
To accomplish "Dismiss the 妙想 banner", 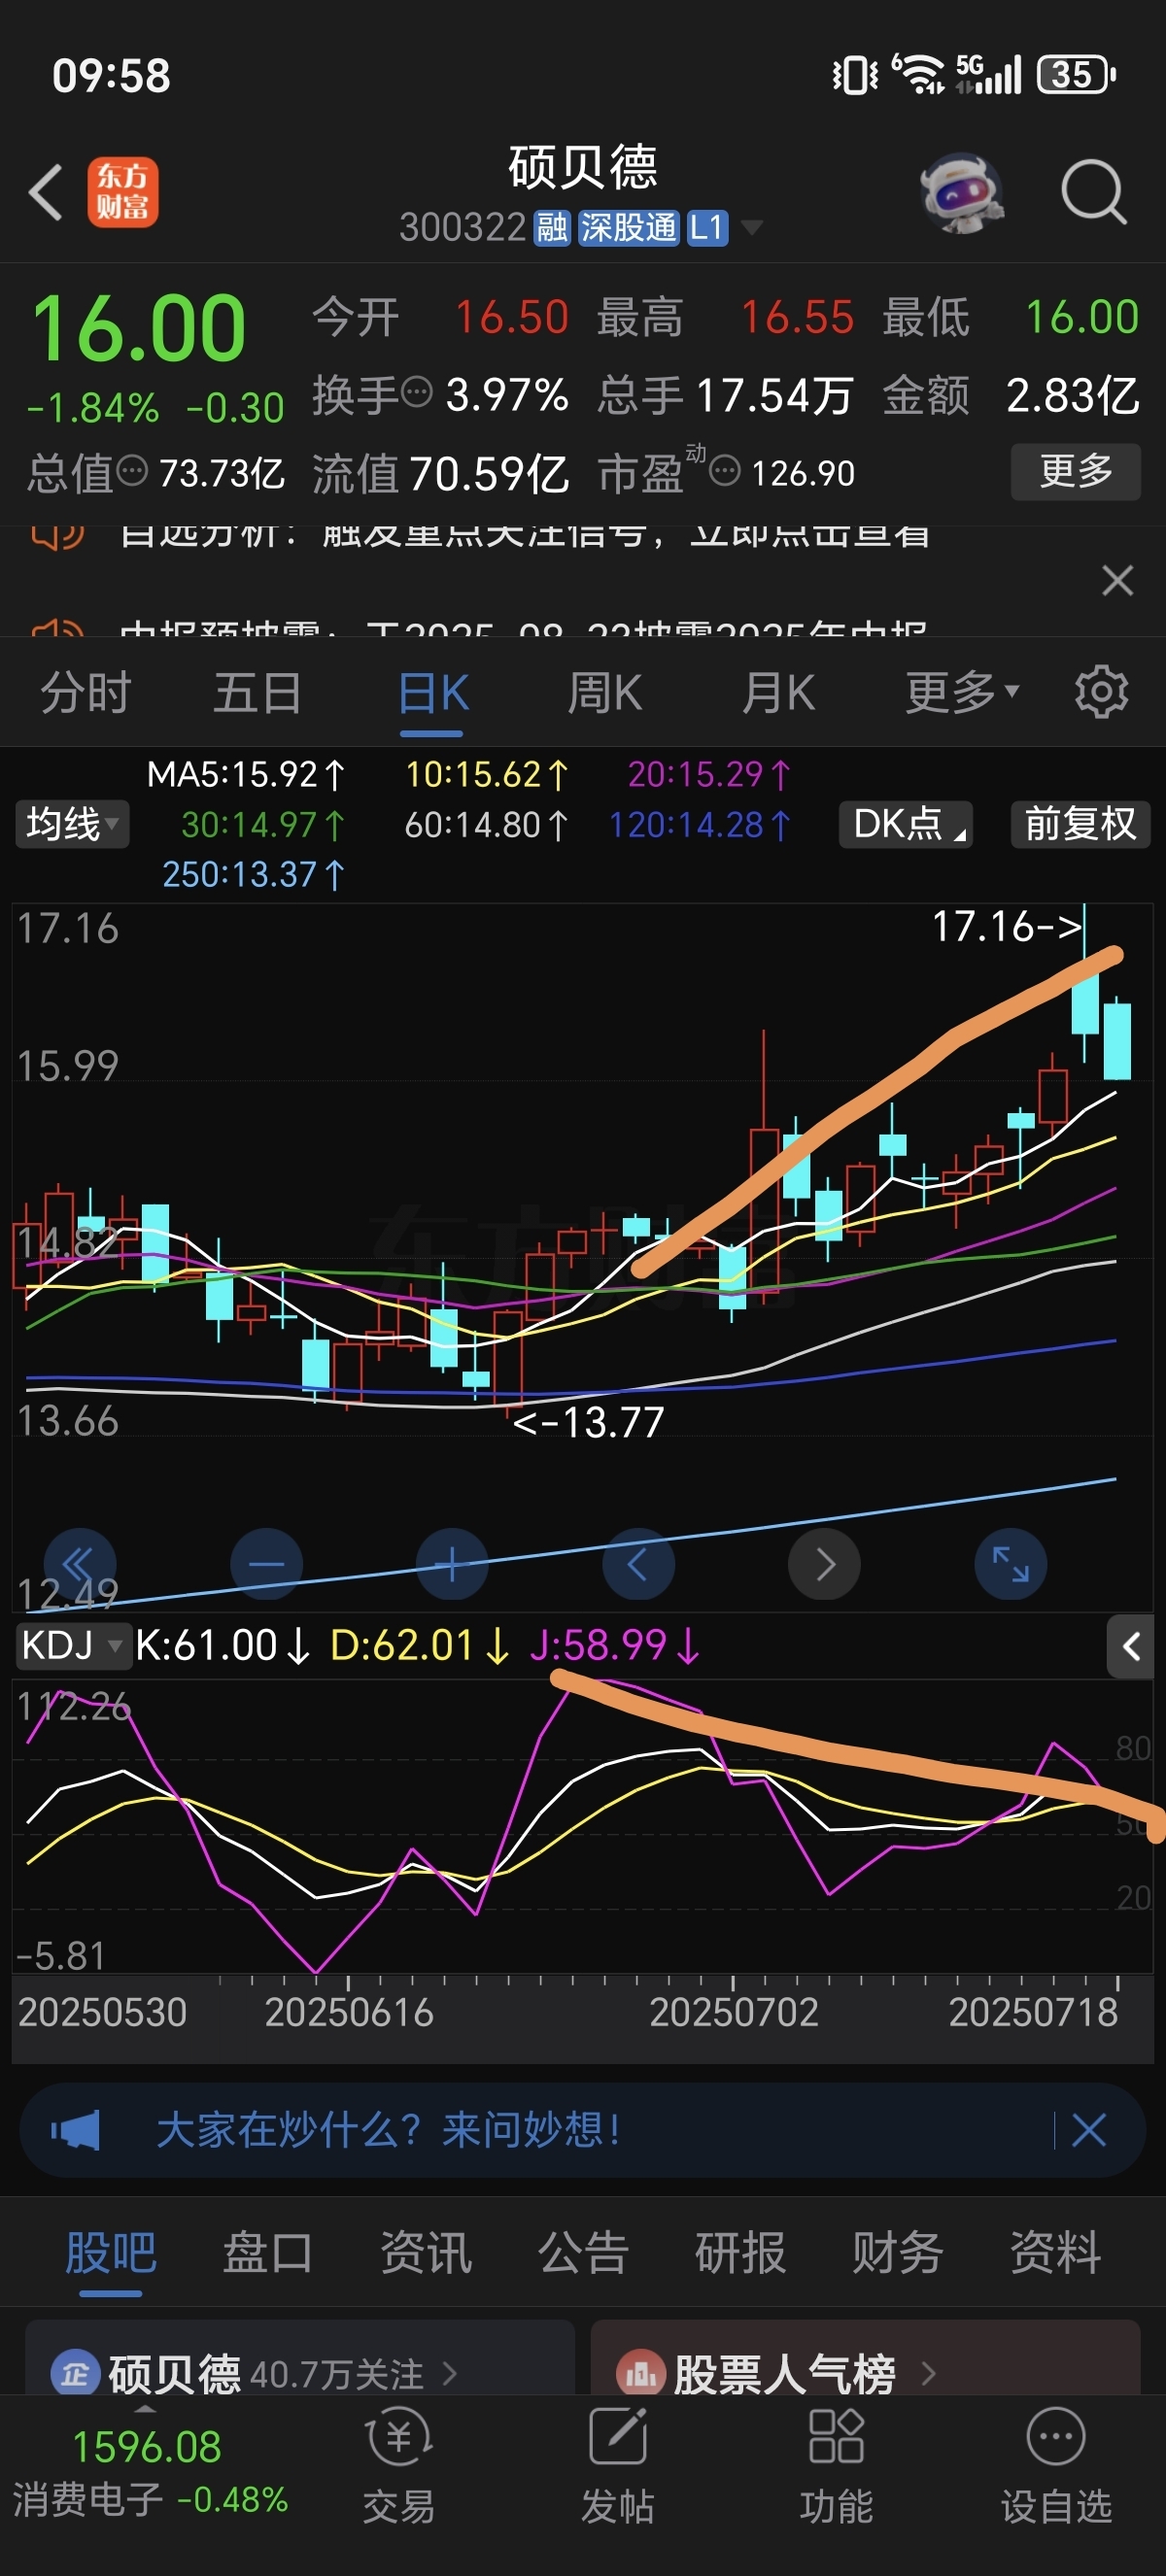I will [x=1089, y=2130].
